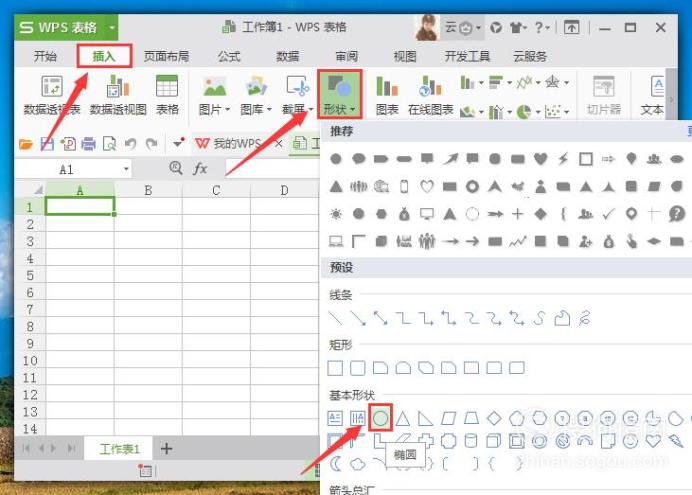The width and height of the screenshot is (692, 495).
Task: Select the cloud basic shape
Action: 358,464
